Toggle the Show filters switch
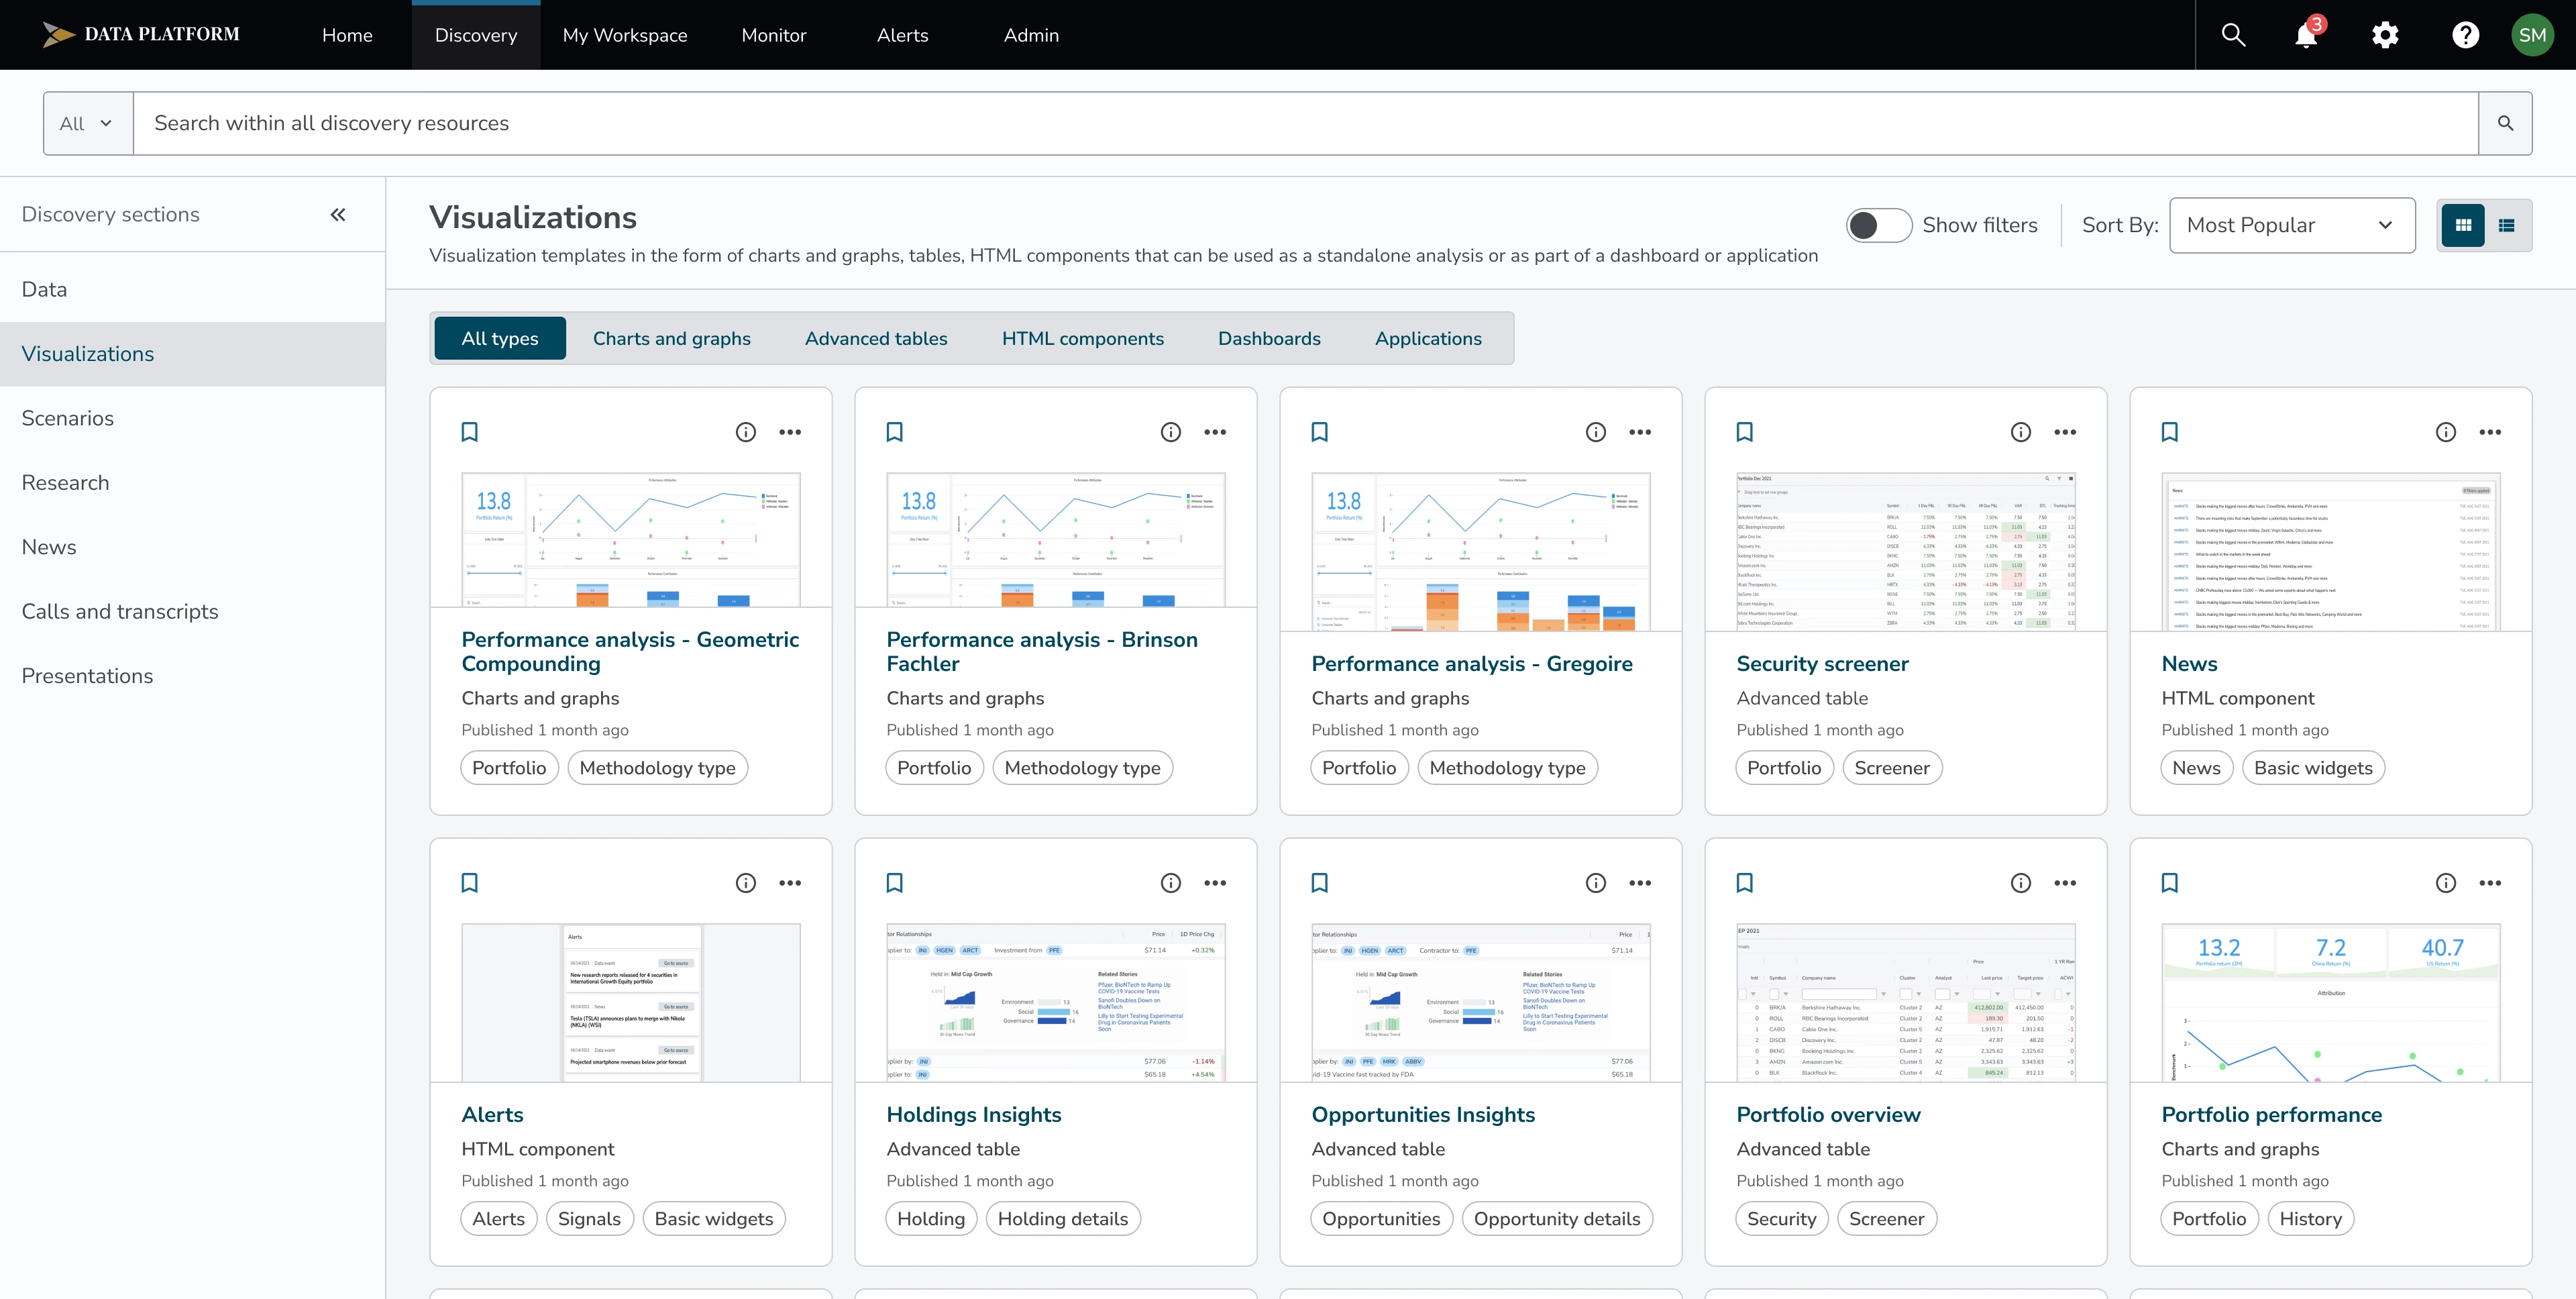 click(x=1878, y=225)
